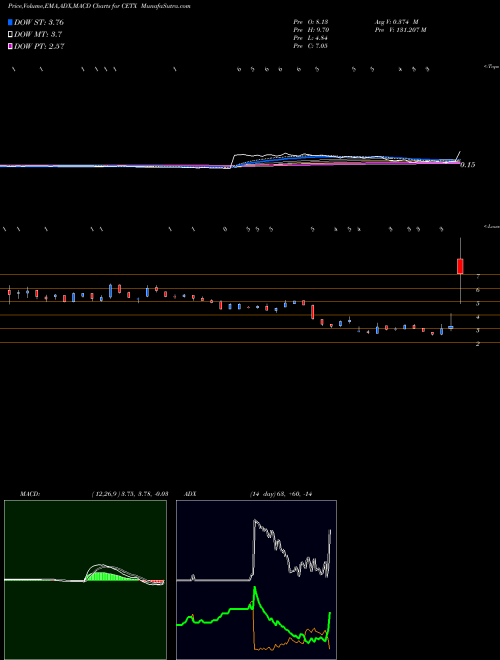This screenshot has width=500, height=660.
Task: Click the magenta DOW PT legend swatch
Action: tap(11, 46)
